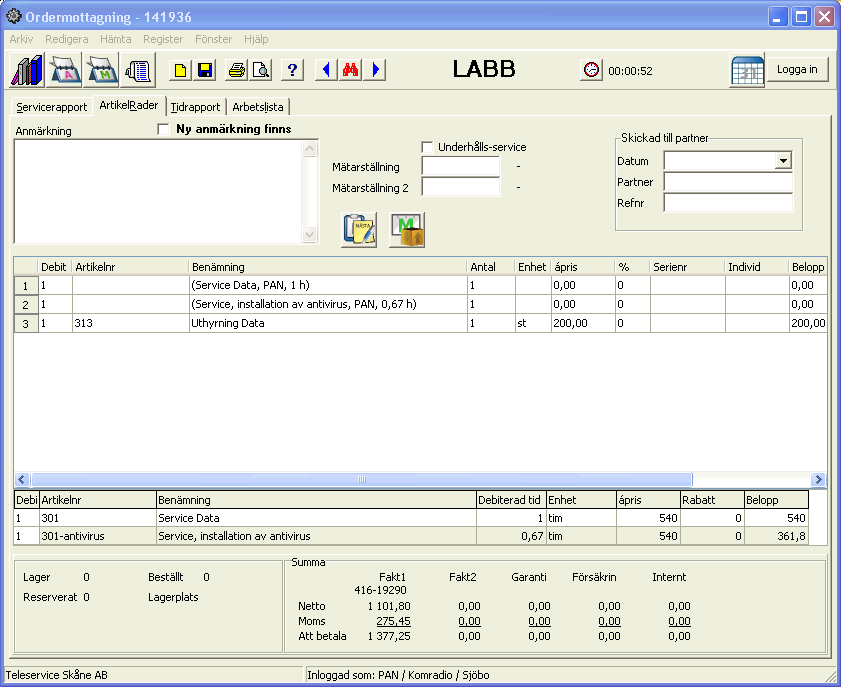Click the new document icon
Image resolution: width=841 pixels, height=687 pixels.
pos(180,70)
